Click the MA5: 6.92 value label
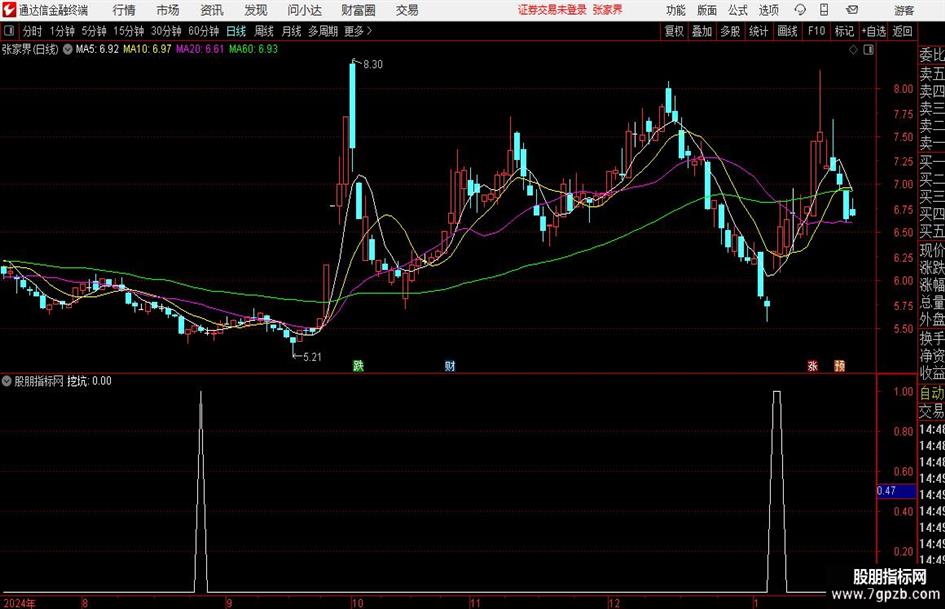This screenshot has height=609, width=945. point(97,49)
